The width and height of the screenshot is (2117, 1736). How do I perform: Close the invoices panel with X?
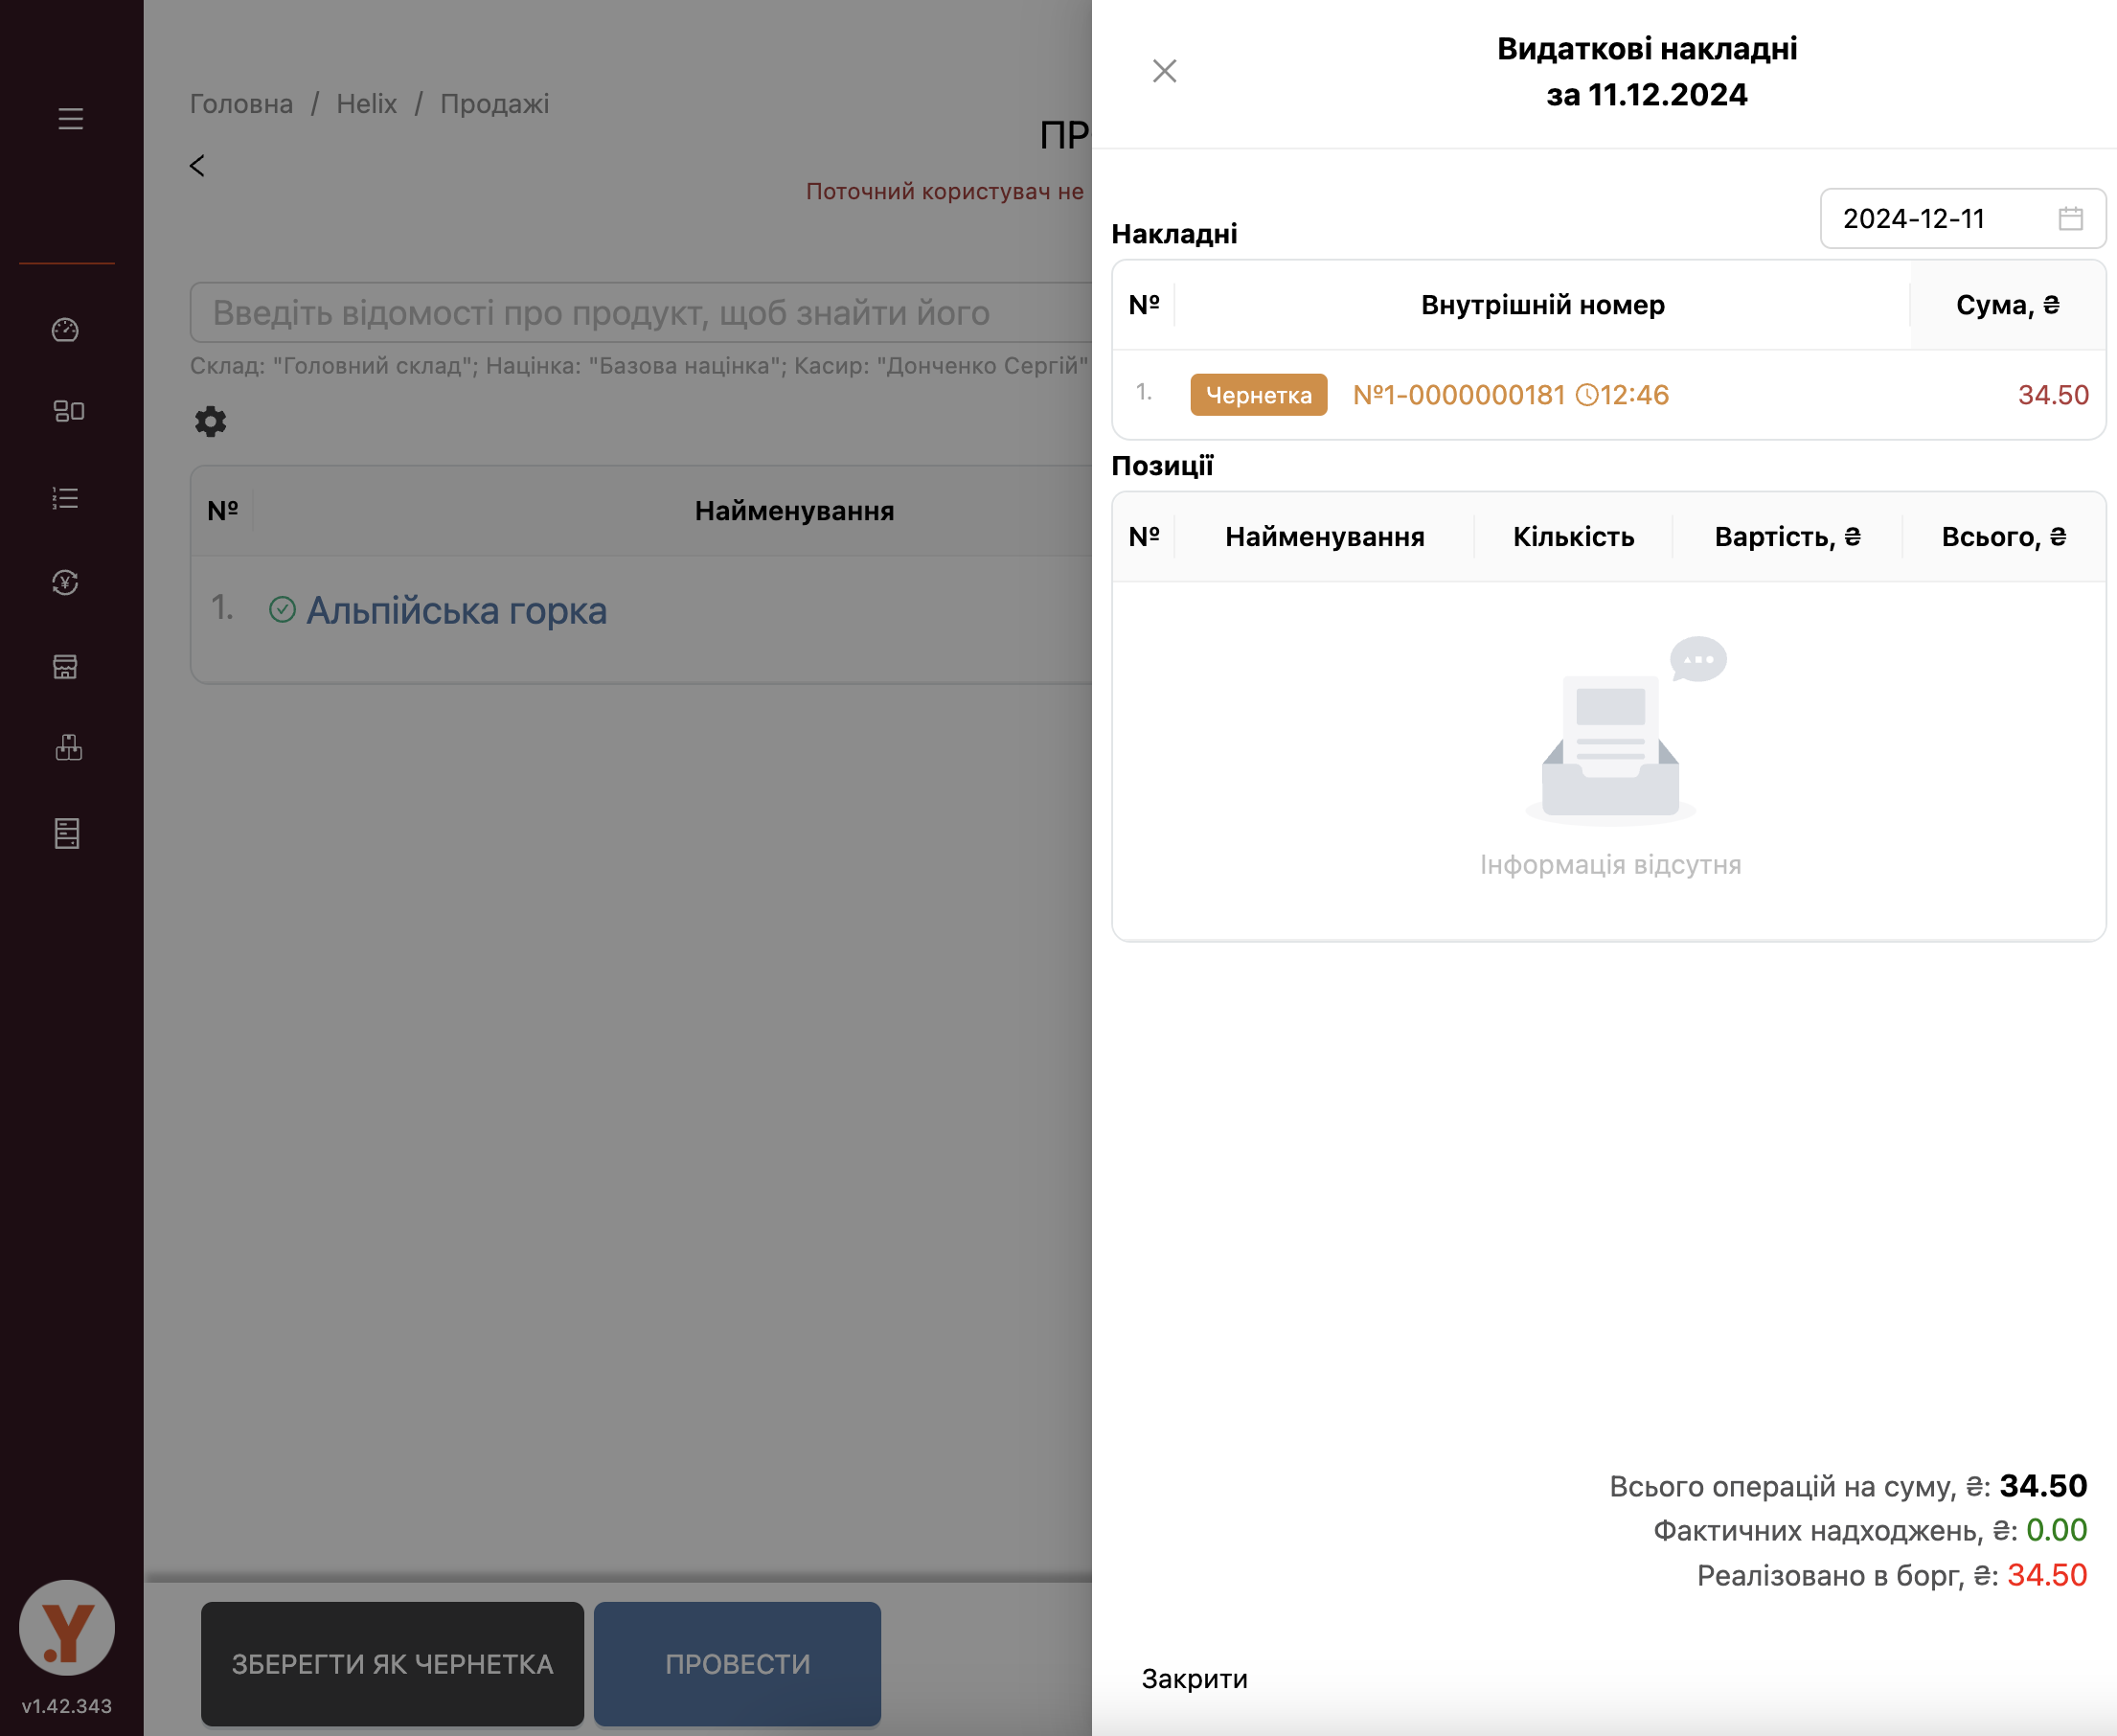(1164, 71)
